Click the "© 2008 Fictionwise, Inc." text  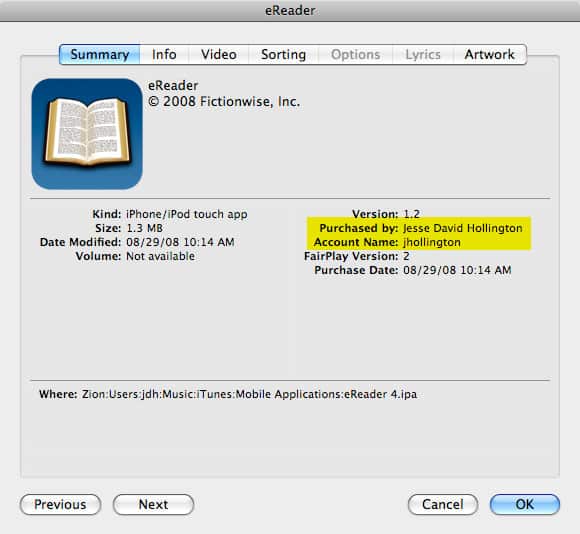(224, 102)
